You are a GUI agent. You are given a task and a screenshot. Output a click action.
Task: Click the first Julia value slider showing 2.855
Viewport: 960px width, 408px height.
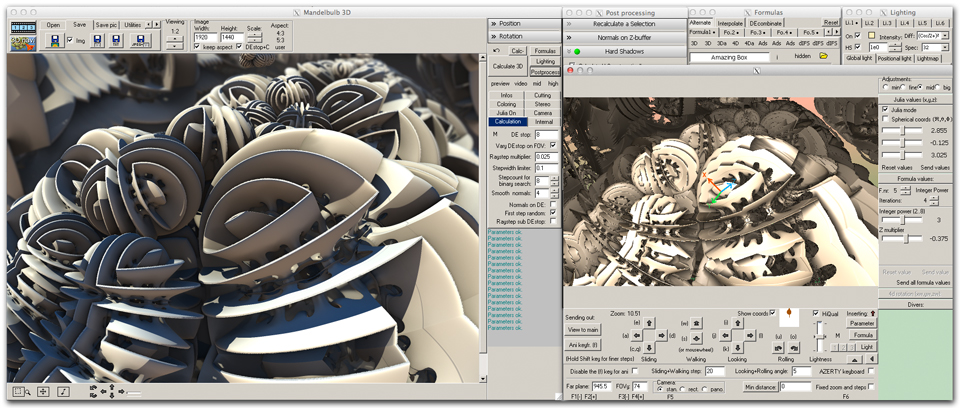[x=901, y=131]
